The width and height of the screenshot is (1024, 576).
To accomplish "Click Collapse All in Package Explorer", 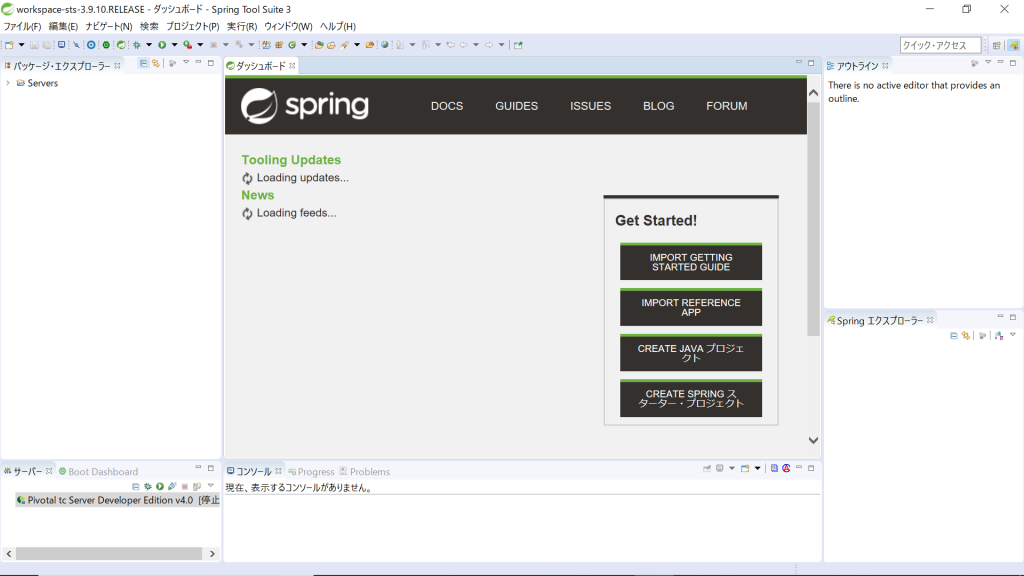I will tap(143, 63).
